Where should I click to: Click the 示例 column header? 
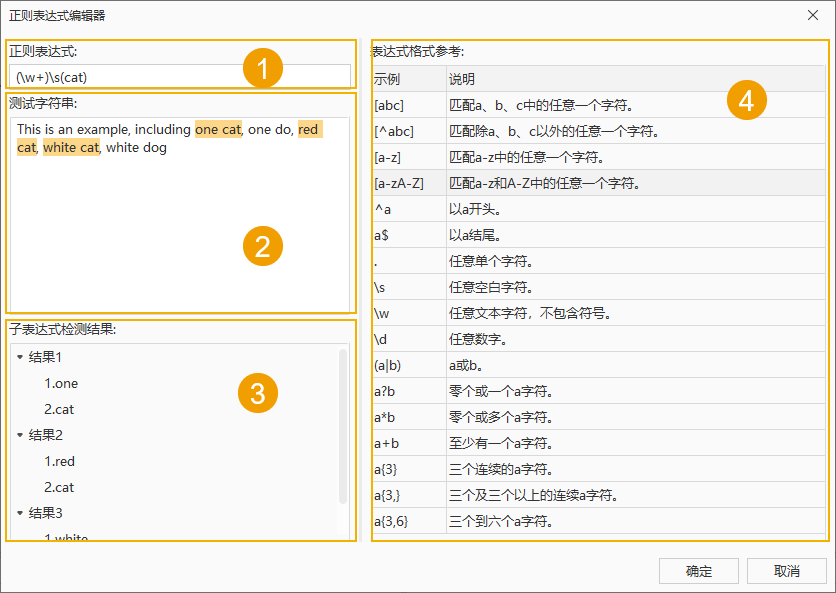click(x=386, y=79)
